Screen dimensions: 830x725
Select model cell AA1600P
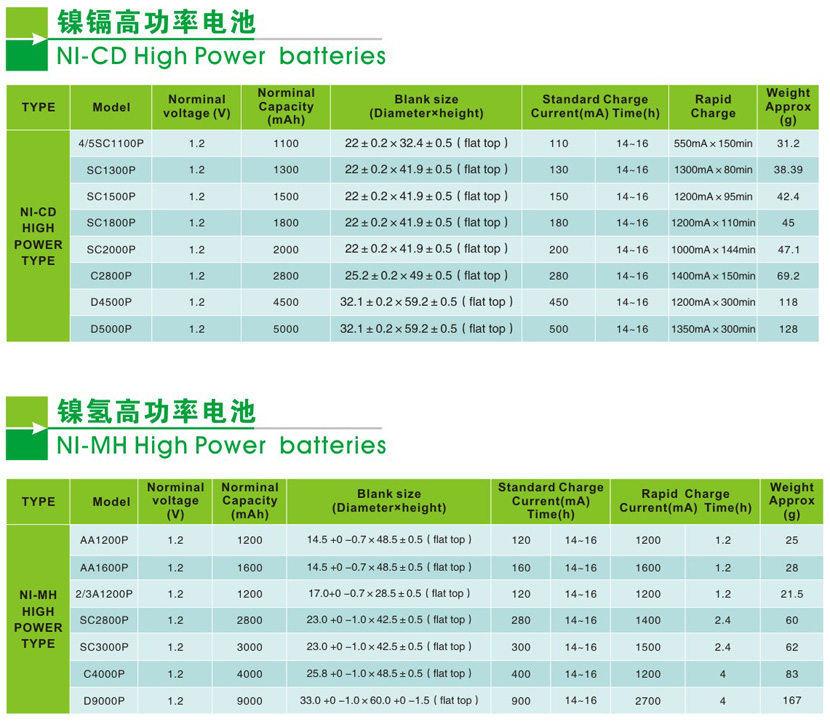click(104, 568)
